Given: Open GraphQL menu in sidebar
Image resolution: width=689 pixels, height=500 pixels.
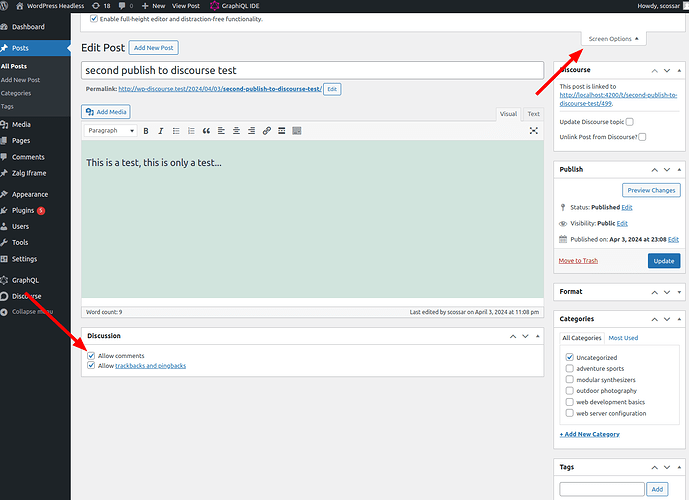Looking at the screenshot, I should [25, 280].
